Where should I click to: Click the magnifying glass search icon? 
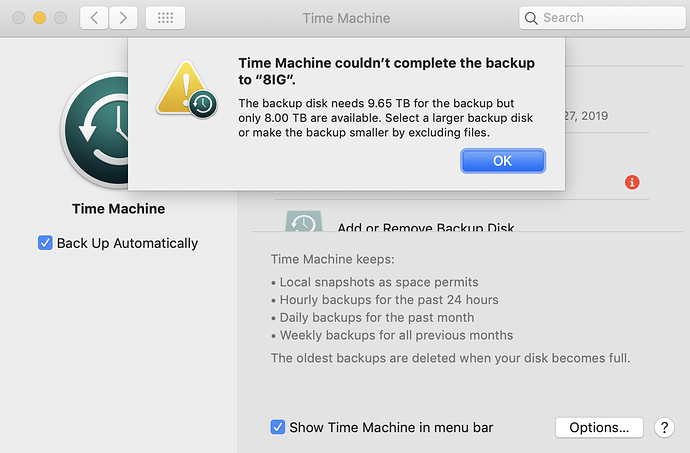531,18
